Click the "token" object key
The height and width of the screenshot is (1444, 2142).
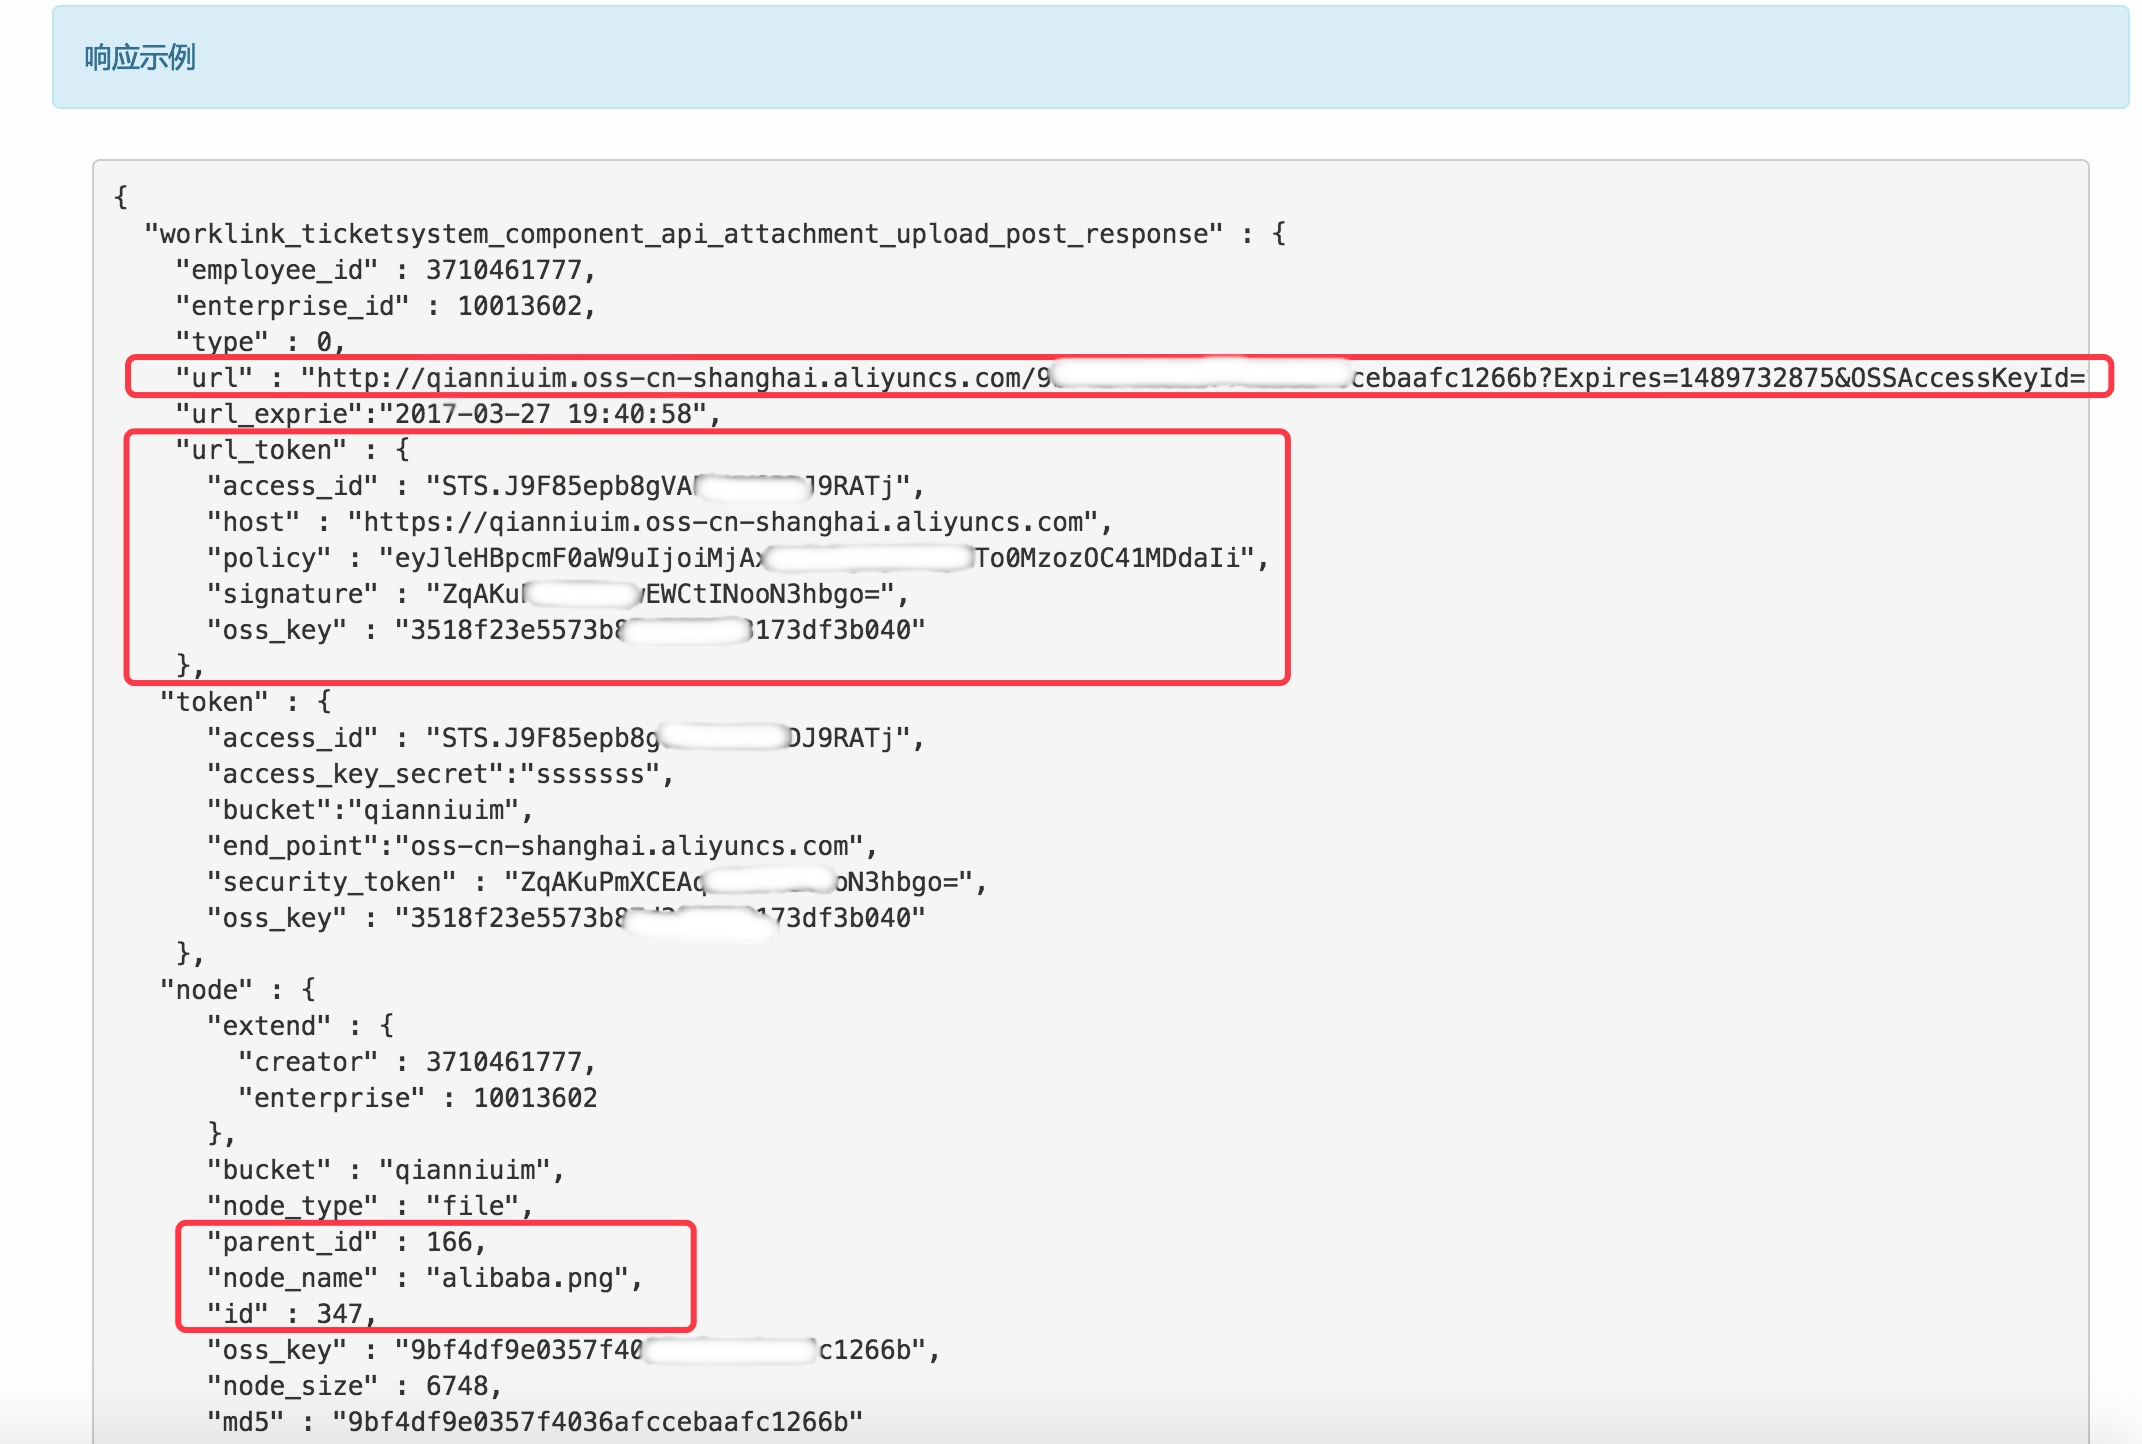(214, 702)
